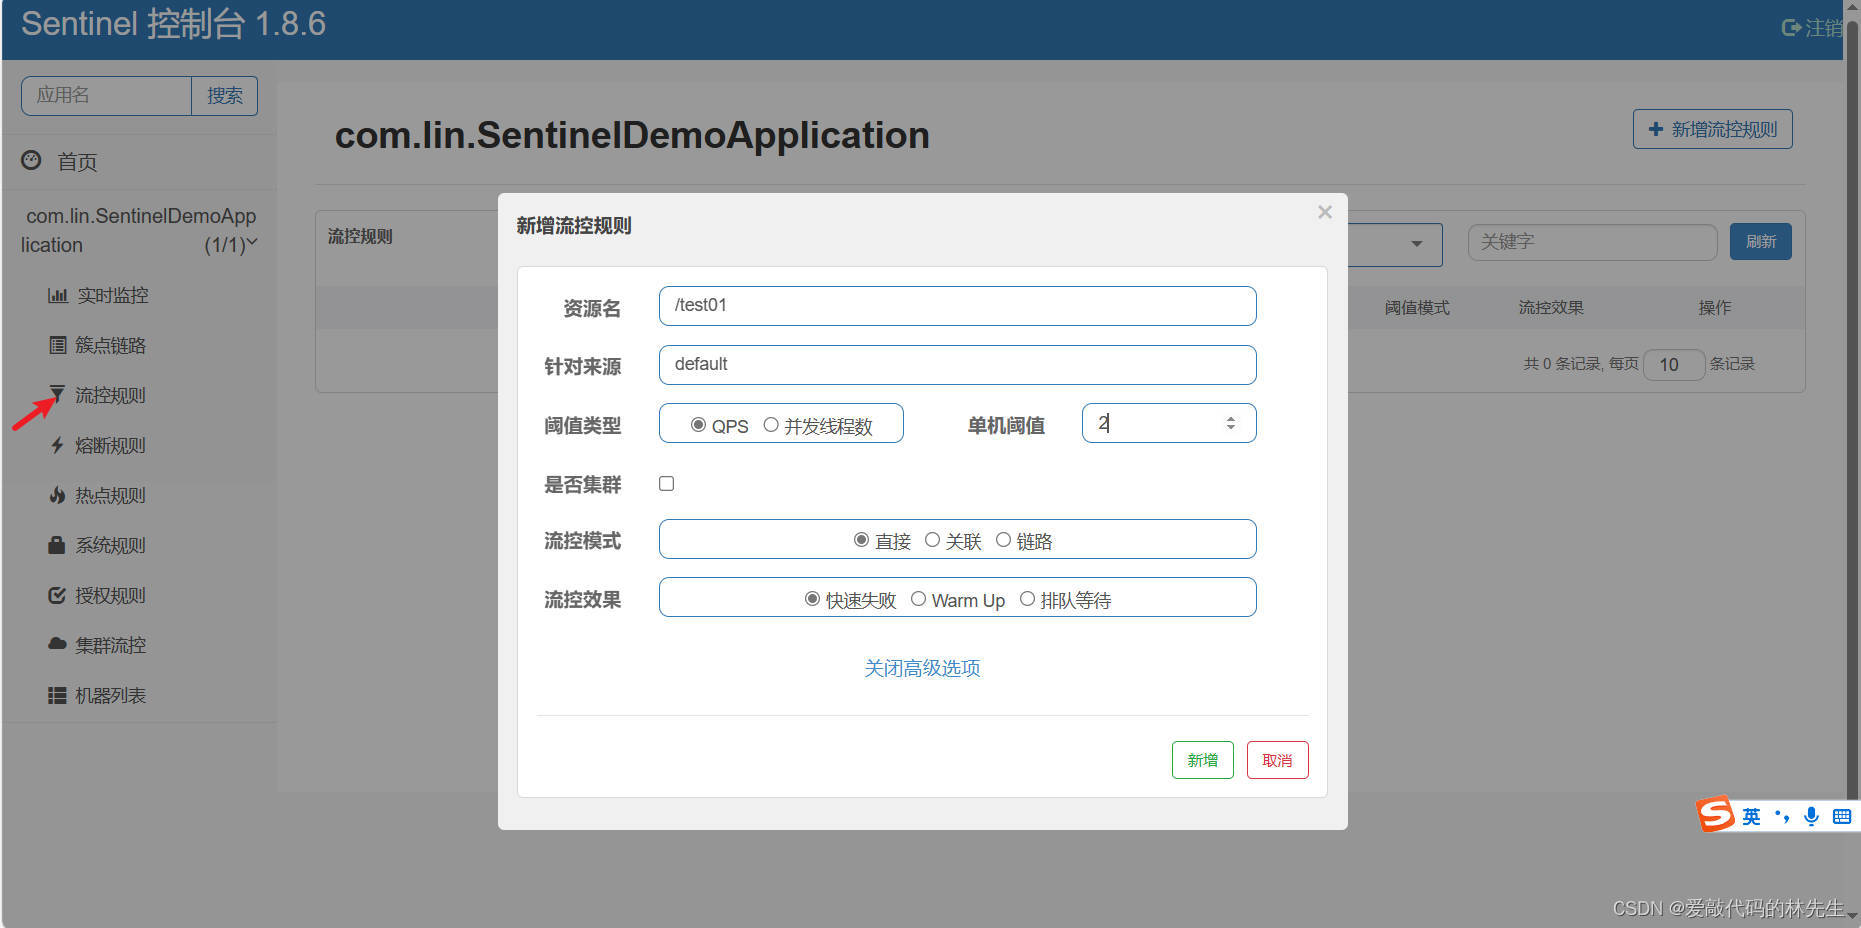Click the 应用名 search field
1861x928 pixels.
tap(107, 96)
